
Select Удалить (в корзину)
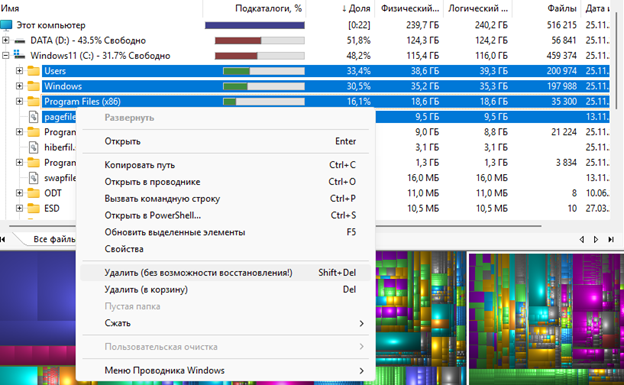[225, 289]
